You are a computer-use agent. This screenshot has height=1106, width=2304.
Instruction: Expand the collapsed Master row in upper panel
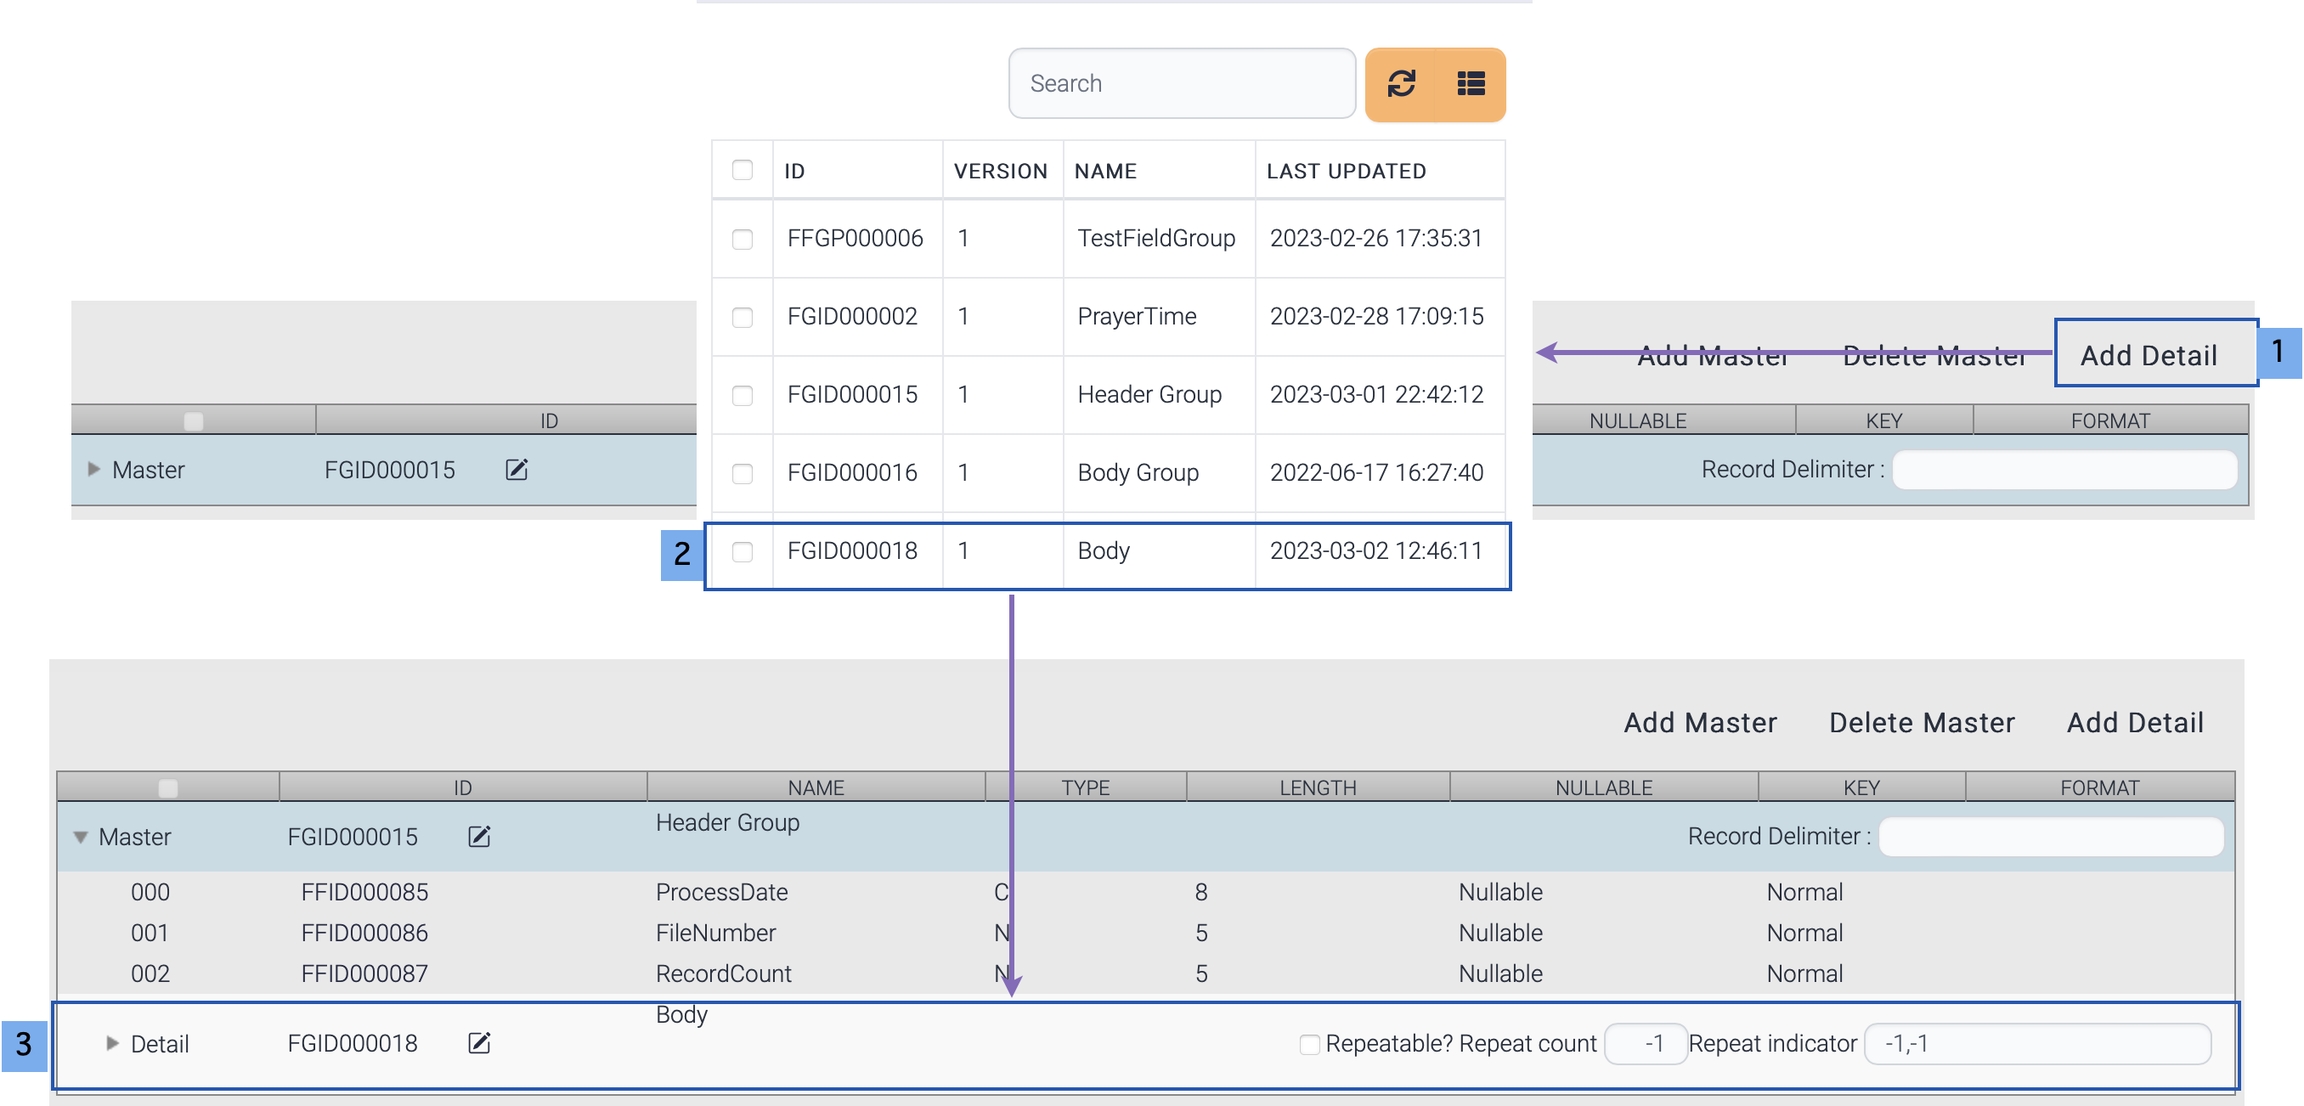pyautogui.click(x=93, y=469)
